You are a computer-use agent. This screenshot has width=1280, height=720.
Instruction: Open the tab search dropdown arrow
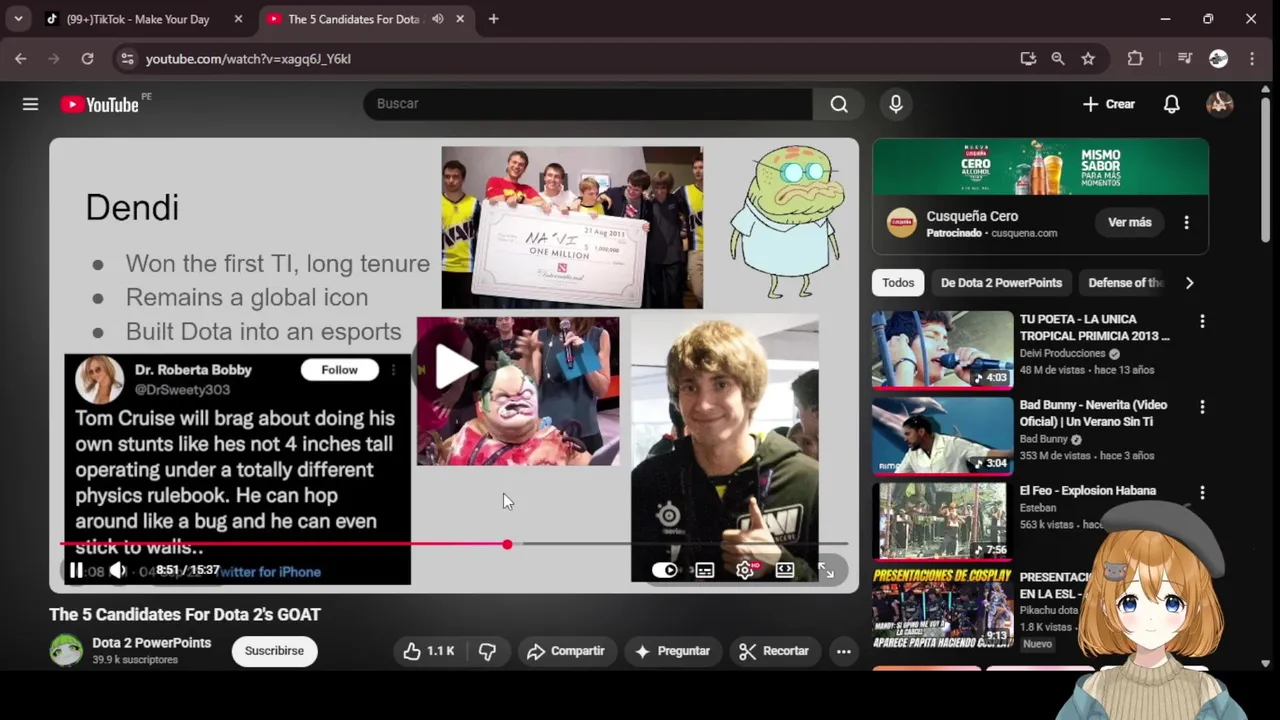(18, 19)
